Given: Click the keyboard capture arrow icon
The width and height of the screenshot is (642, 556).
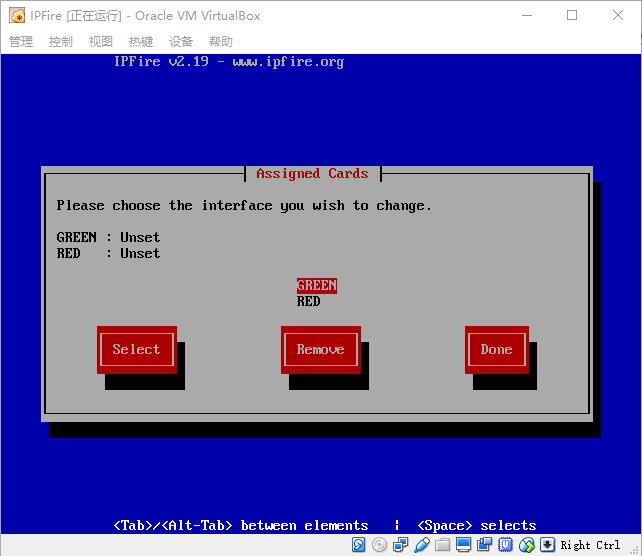Looking at the screenshot, I should point(547,545).
